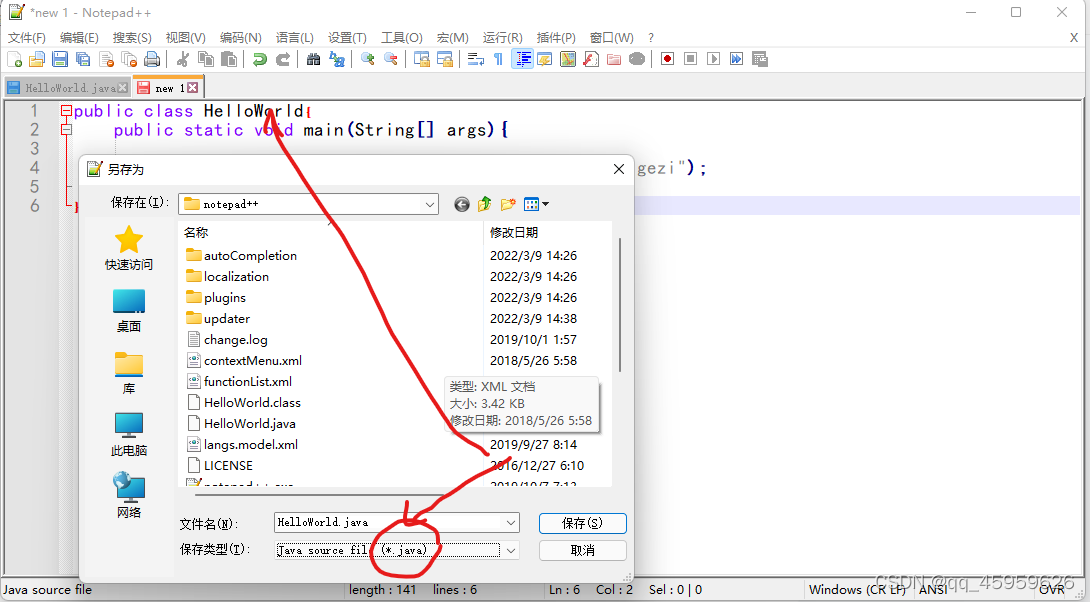The image size is (1090, 602).
Task: Click the Playback macro icon
Action: pyautogui.click(x=713, y=59)
